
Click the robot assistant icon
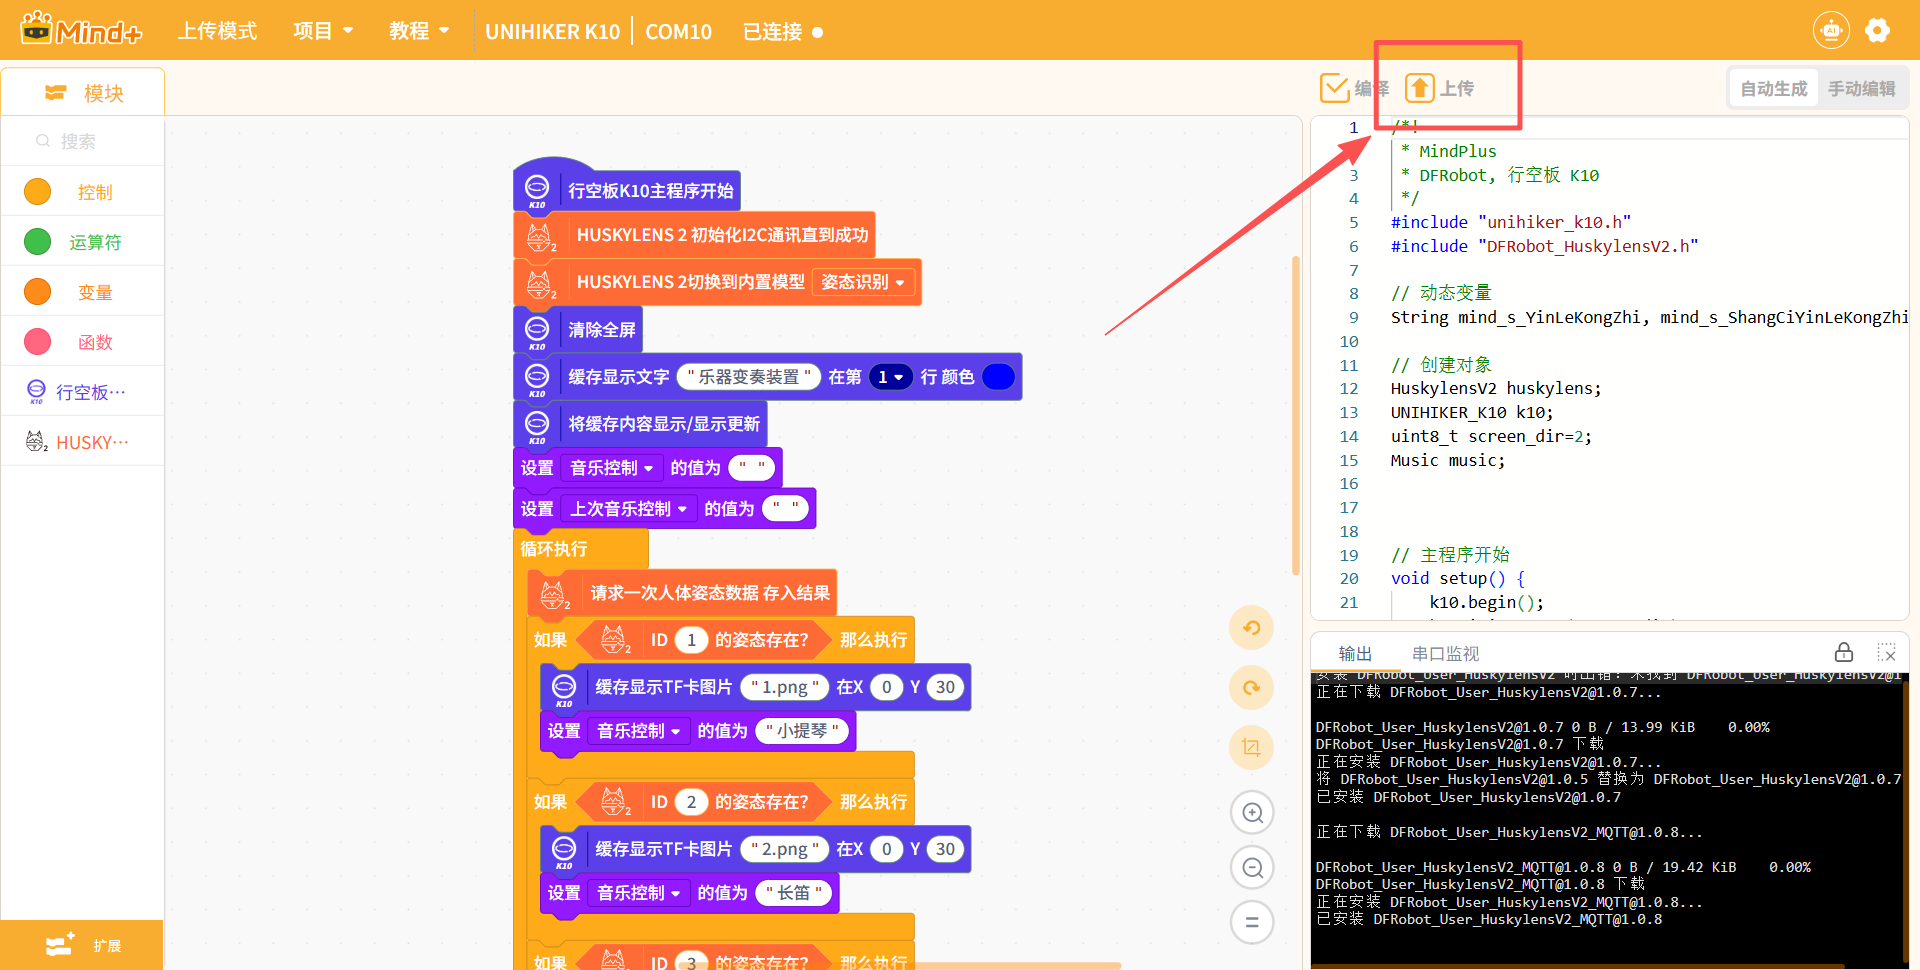[x=1831, y=31]
